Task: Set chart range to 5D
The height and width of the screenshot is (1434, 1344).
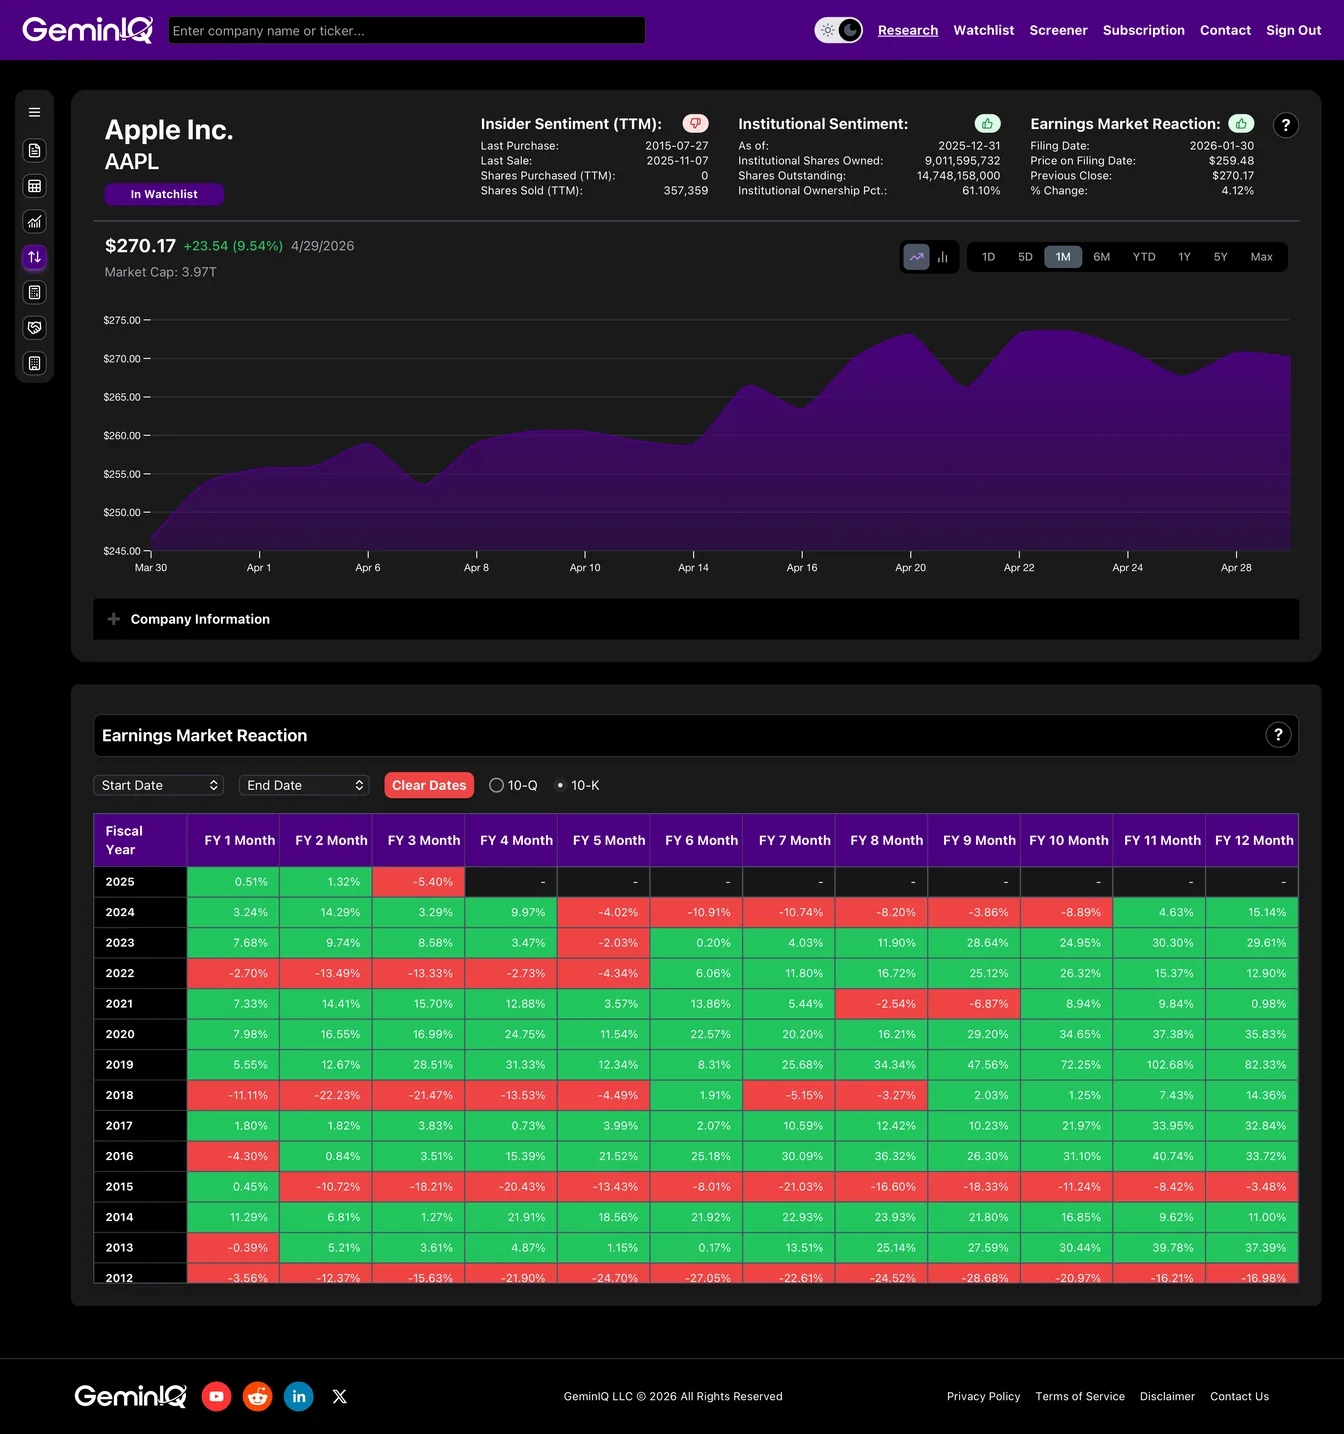Action: tap(1025, 257)
